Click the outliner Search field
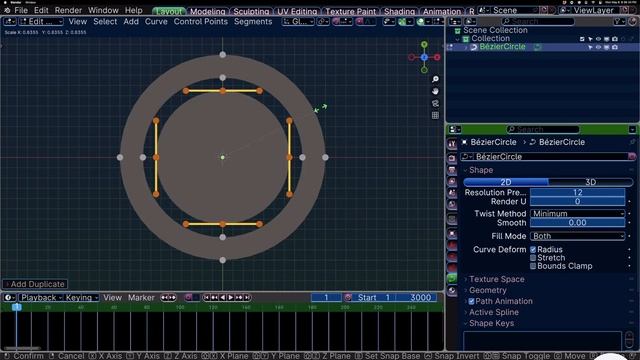Viewport: 640px width, 360px height. (x=538, y=21)
